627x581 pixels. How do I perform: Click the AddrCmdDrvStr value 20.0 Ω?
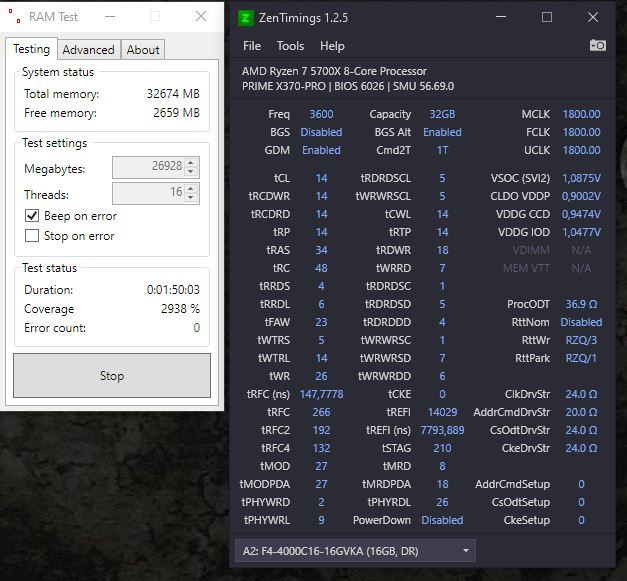(x=581, y=412)
